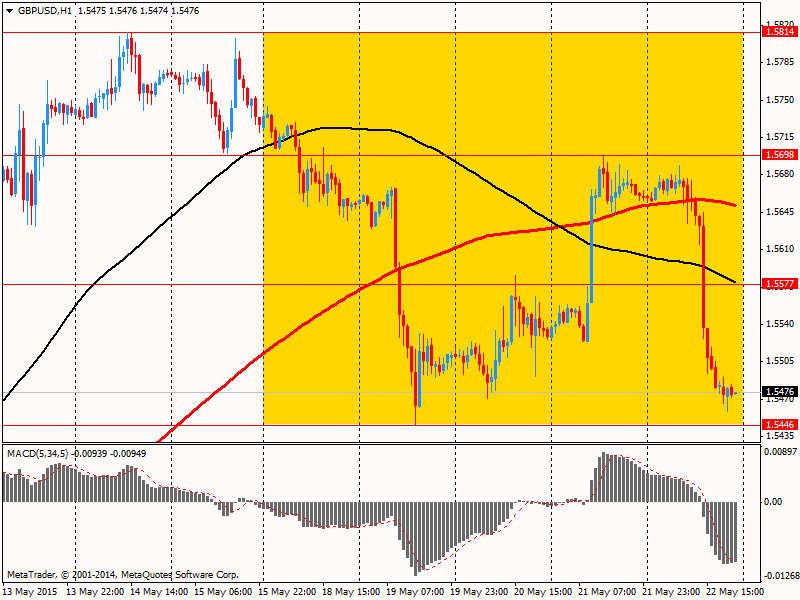
Task: Click the MACD readings -0.00939 -0.00949
Action: point(109,454)
